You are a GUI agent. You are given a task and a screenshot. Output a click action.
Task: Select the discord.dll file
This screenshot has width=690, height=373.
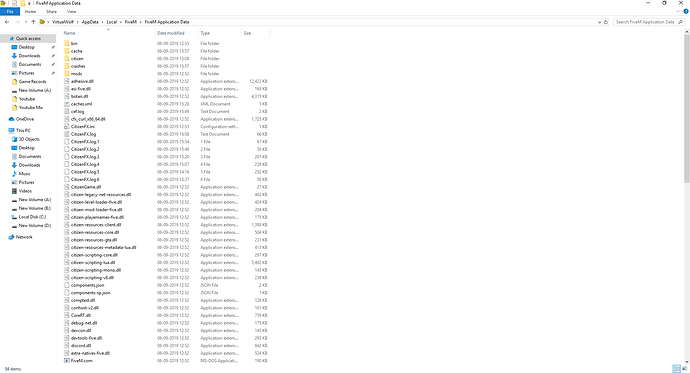[x=81, y=346]
